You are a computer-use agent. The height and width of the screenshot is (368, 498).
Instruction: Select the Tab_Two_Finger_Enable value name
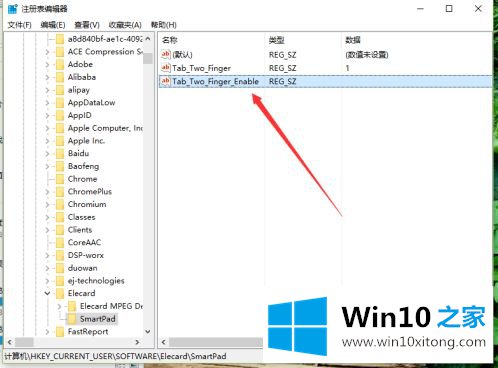[215, 81]
